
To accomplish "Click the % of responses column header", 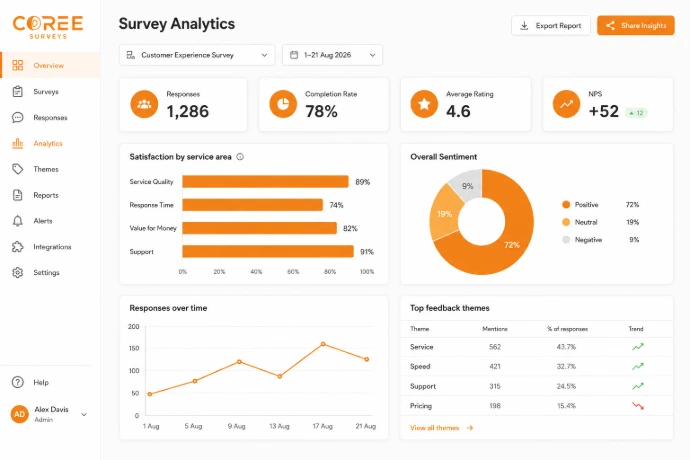I will coord(567,329).
